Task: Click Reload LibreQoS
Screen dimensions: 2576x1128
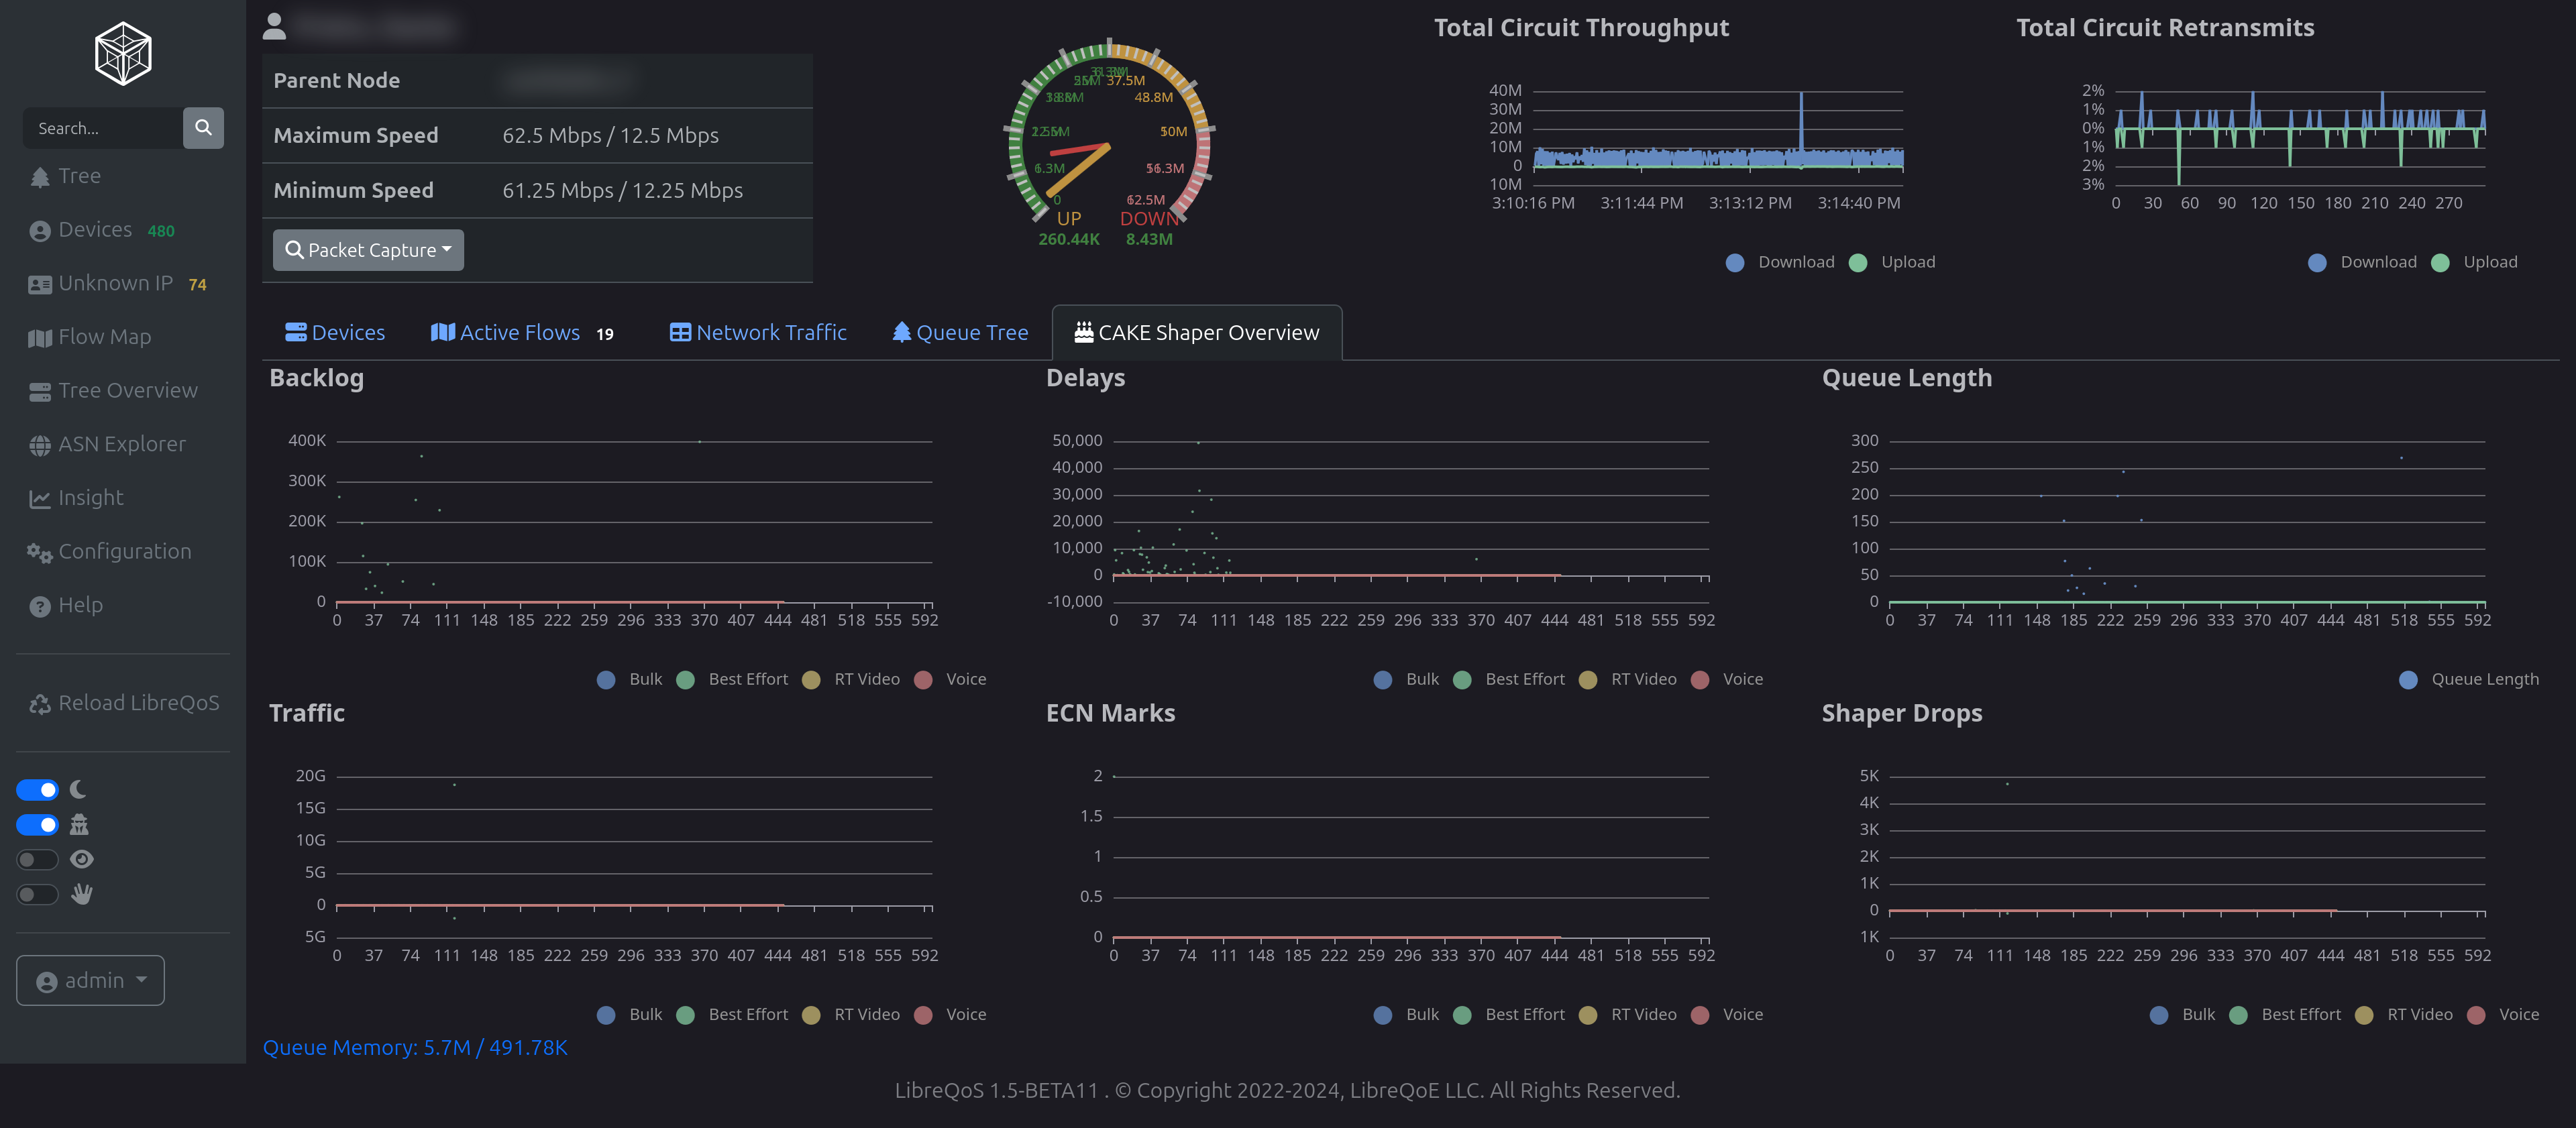Action: click(125, 703)
